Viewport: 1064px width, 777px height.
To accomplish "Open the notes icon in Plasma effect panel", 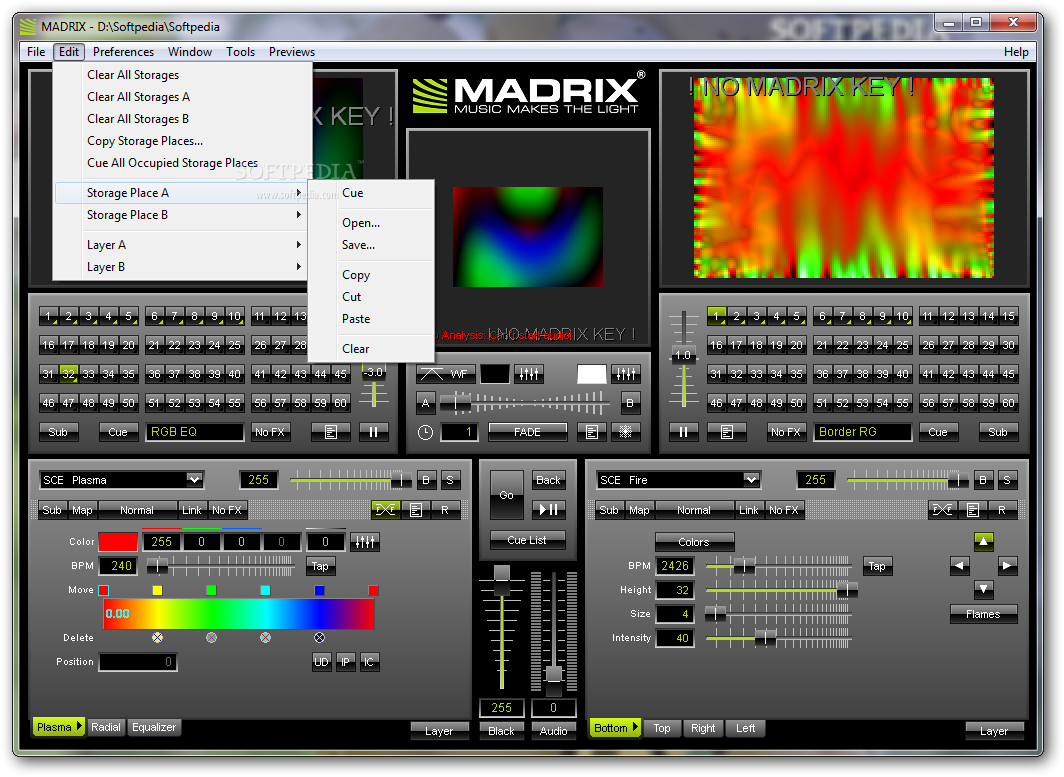I will pos(416,510).
